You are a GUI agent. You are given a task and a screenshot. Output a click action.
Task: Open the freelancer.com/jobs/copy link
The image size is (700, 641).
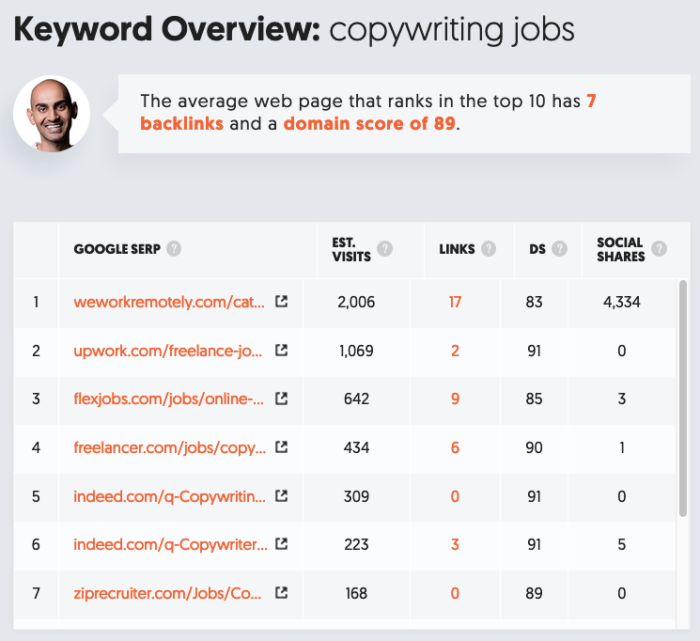point(169,447)
